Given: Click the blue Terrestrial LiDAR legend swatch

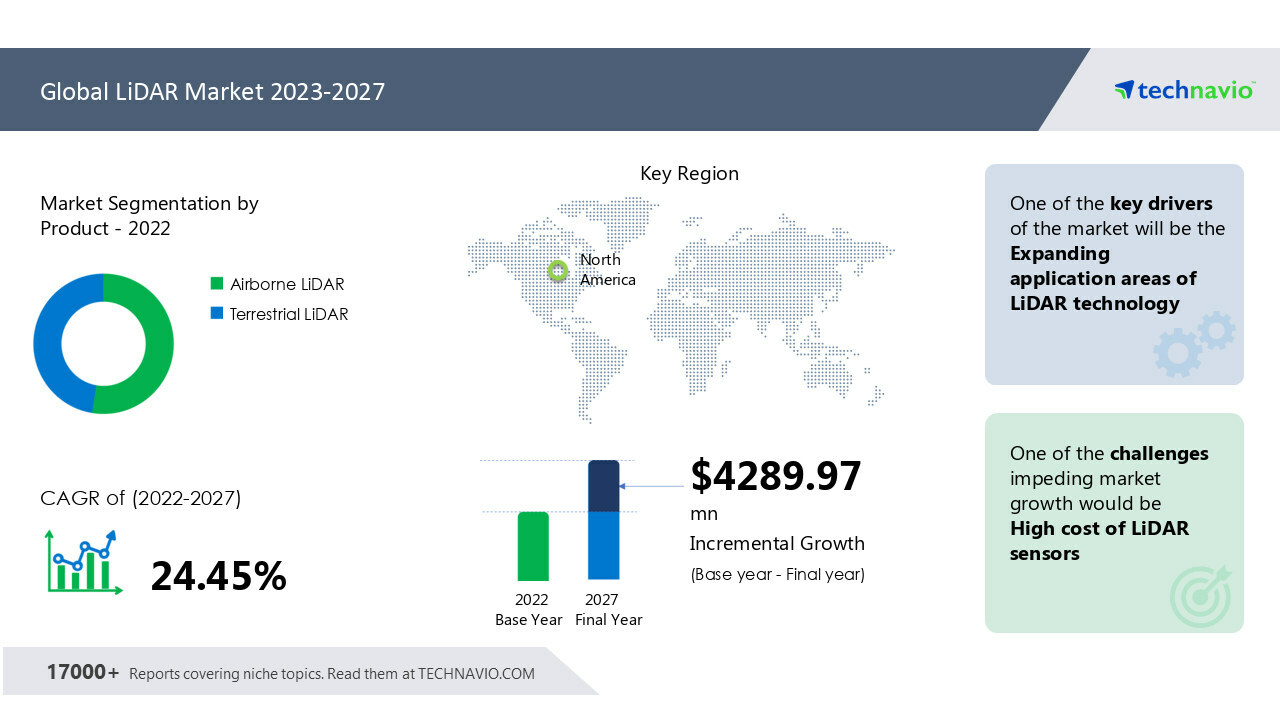Looking at the screenshot, I should point(217,314).
